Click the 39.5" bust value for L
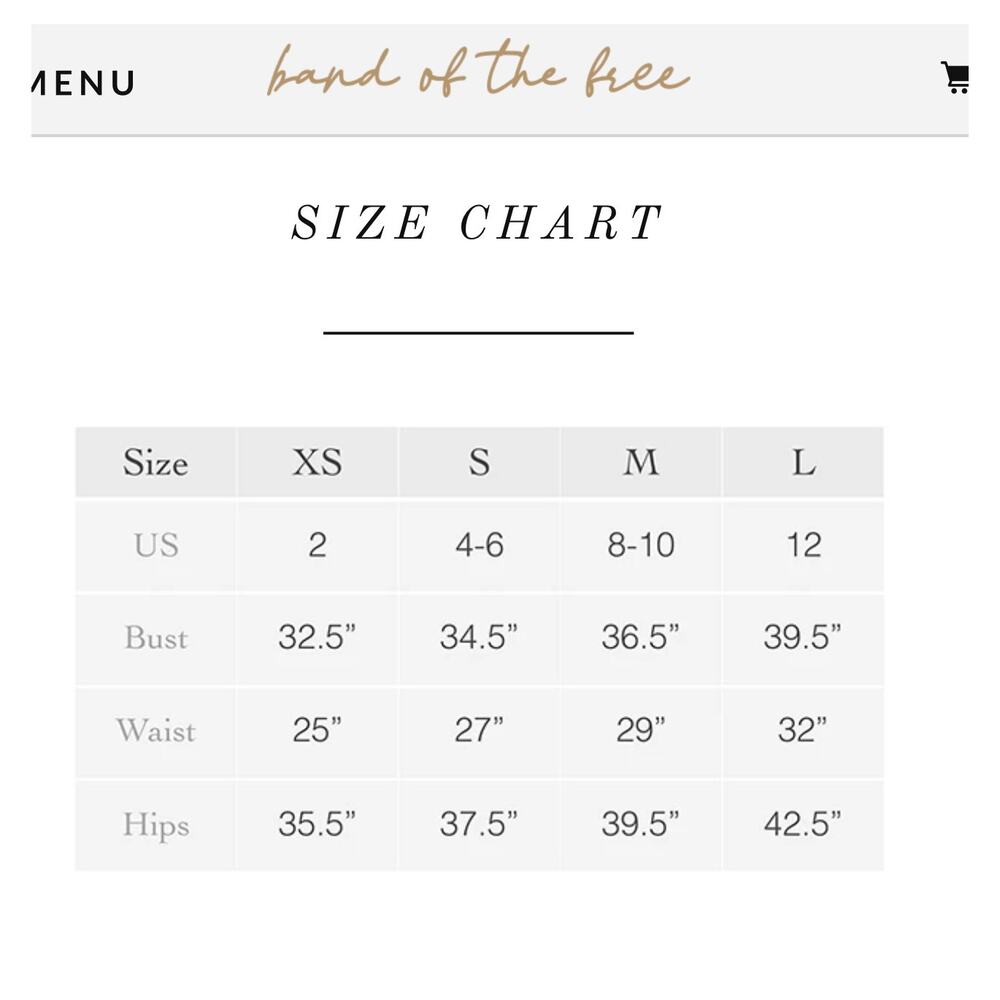 coord(804,638)
